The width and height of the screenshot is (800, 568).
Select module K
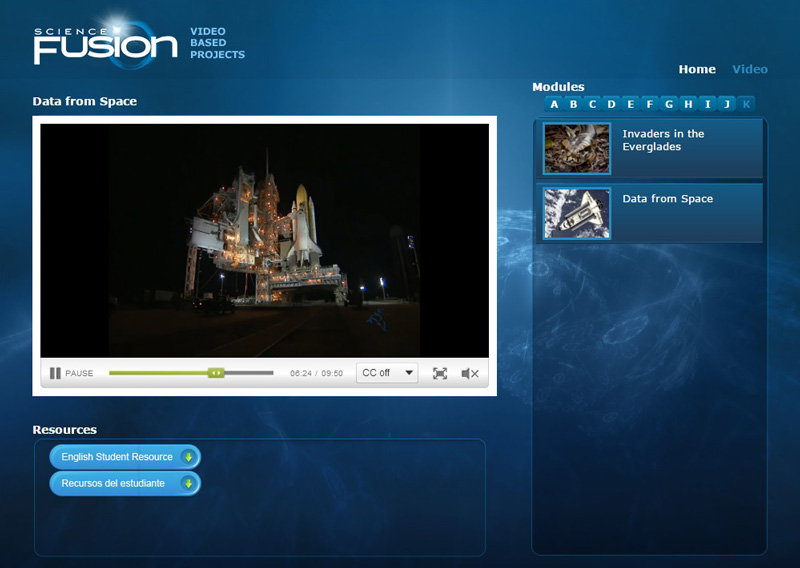pos(746,104)
